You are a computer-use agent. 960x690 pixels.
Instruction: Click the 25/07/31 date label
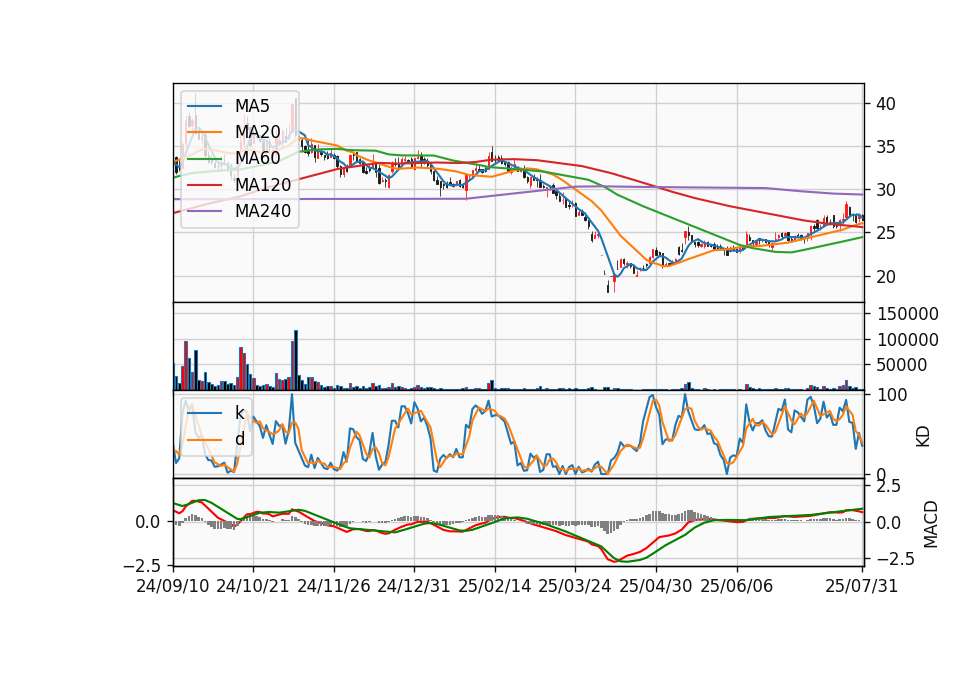pos(861,586)
